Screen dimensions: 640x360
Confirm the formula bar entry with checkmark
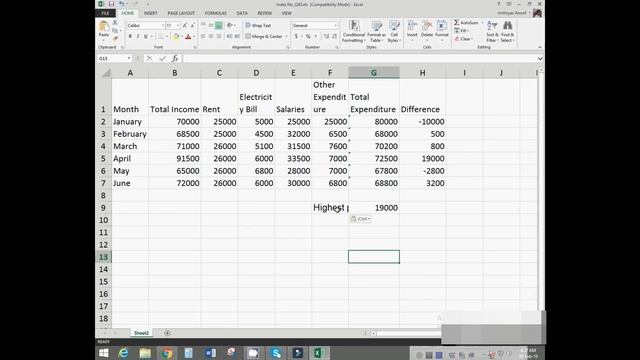pyautogui.click(x=162, y=58)
